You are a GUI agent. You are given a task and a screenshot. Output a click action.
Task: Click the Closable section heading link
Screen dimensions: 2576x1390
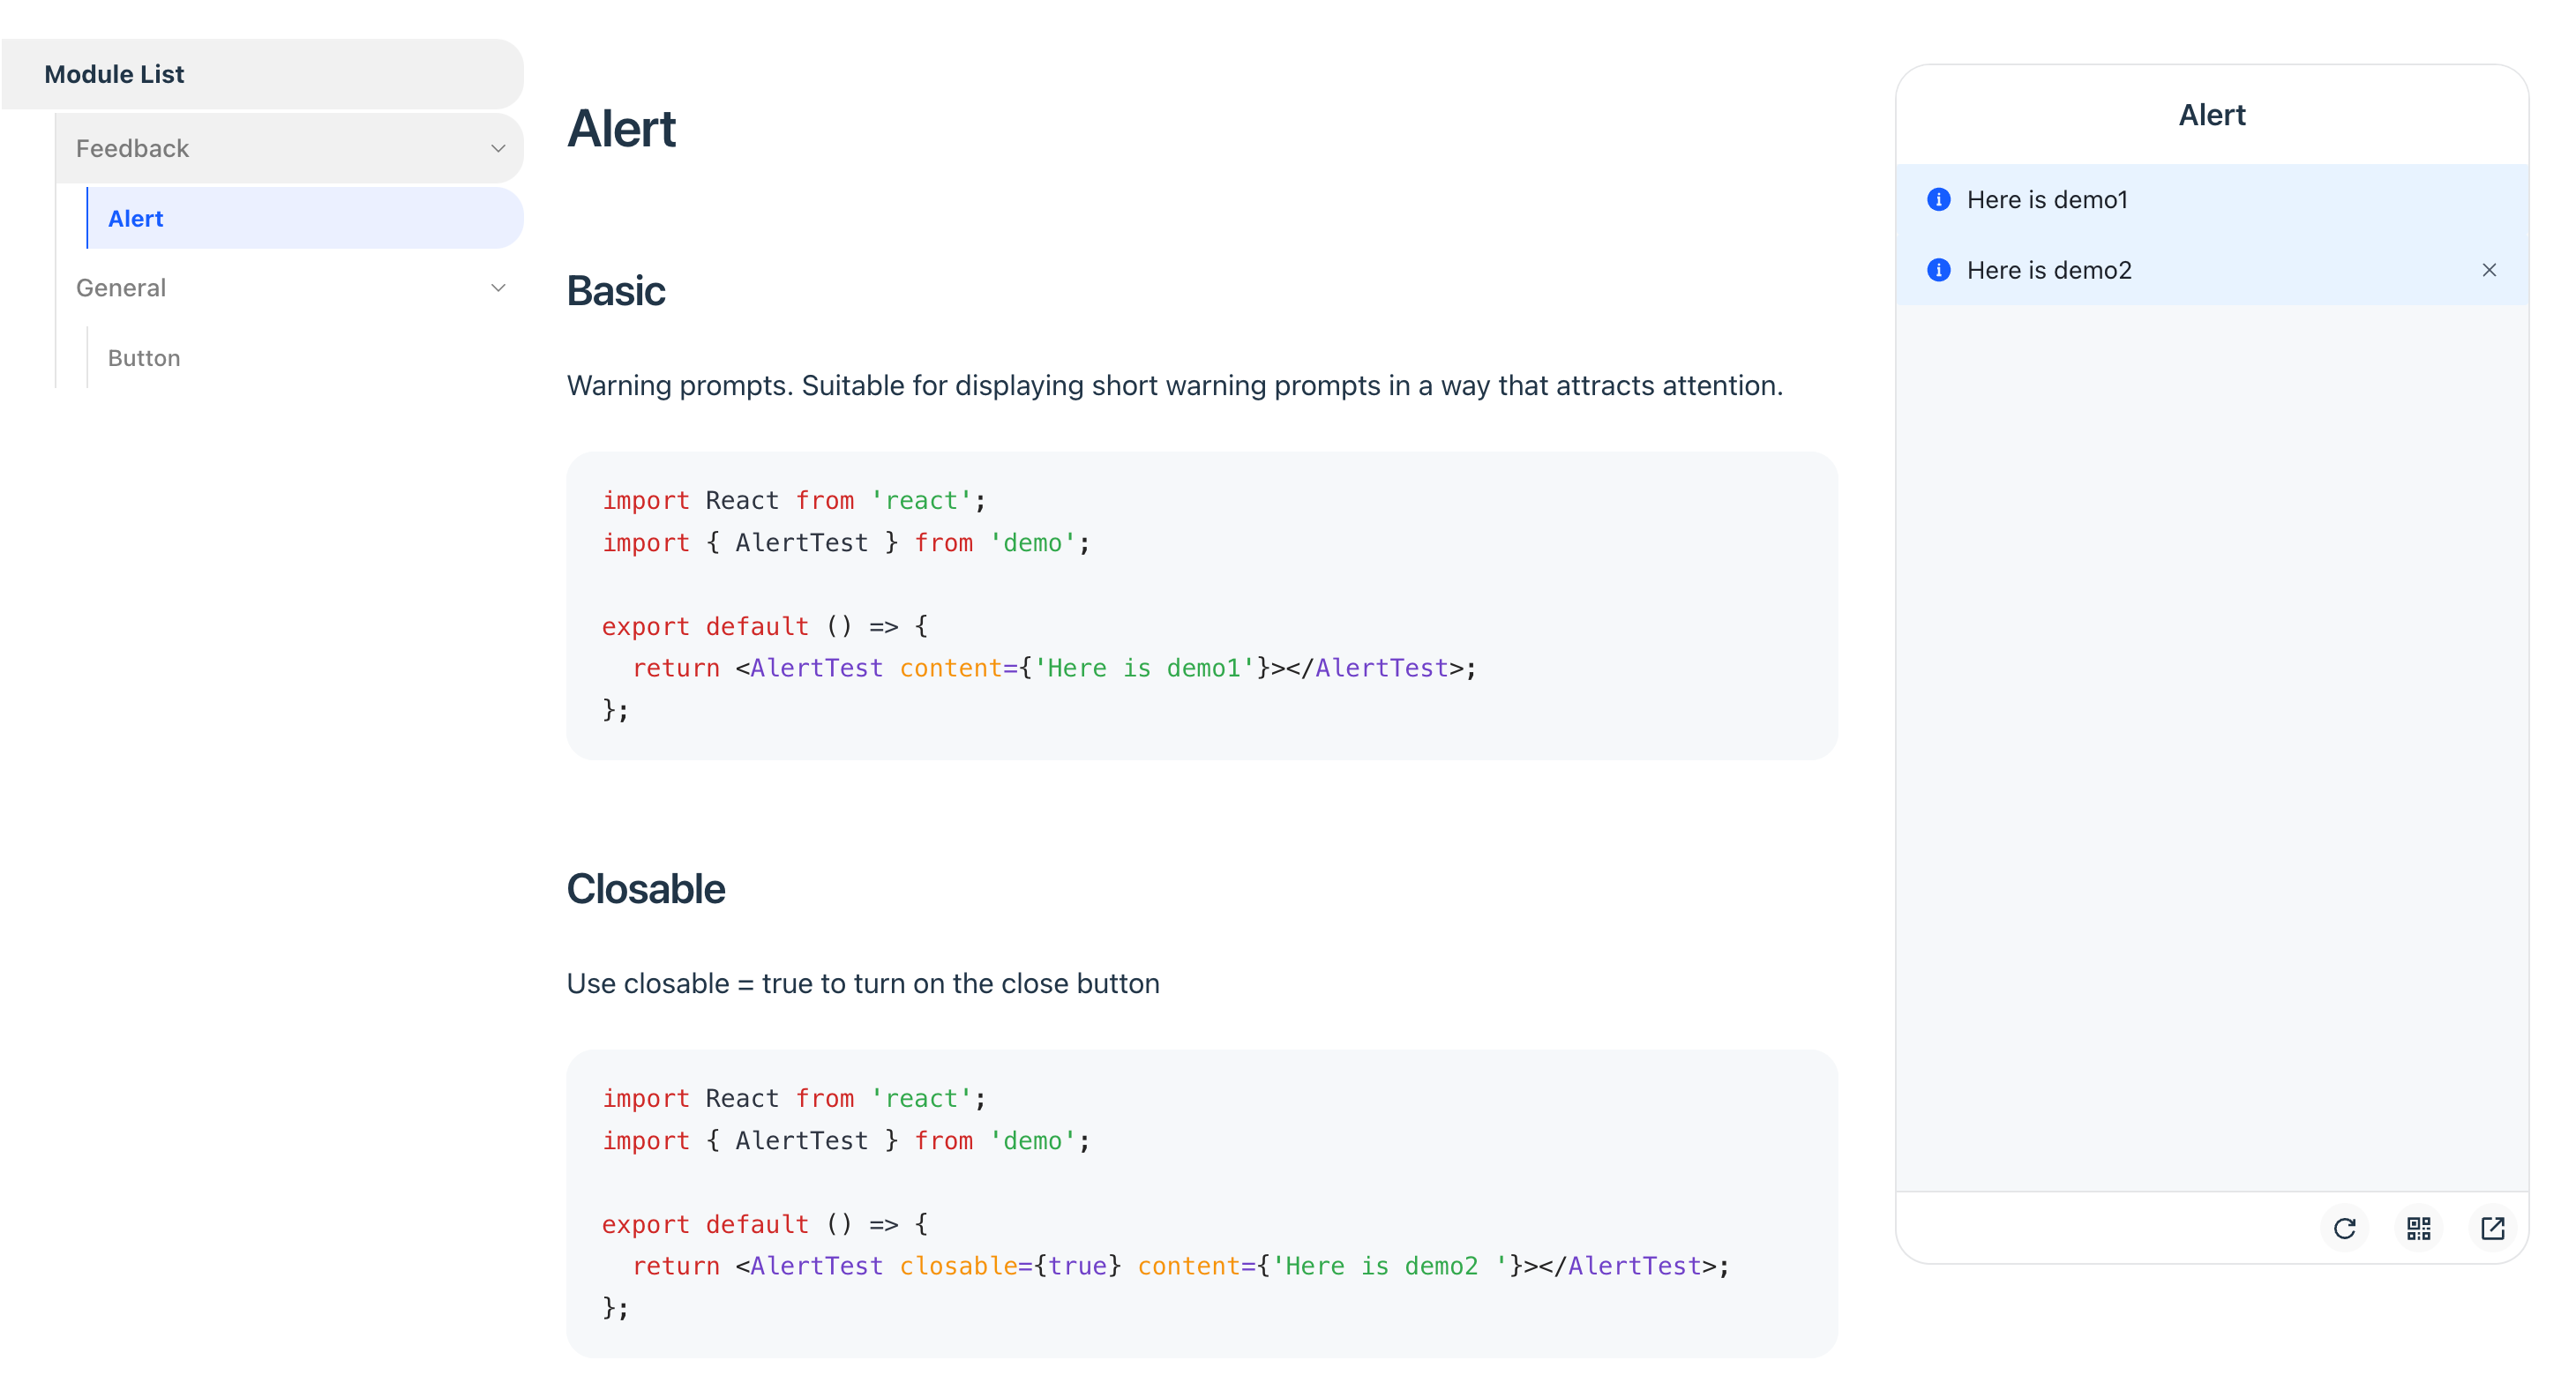647,888
